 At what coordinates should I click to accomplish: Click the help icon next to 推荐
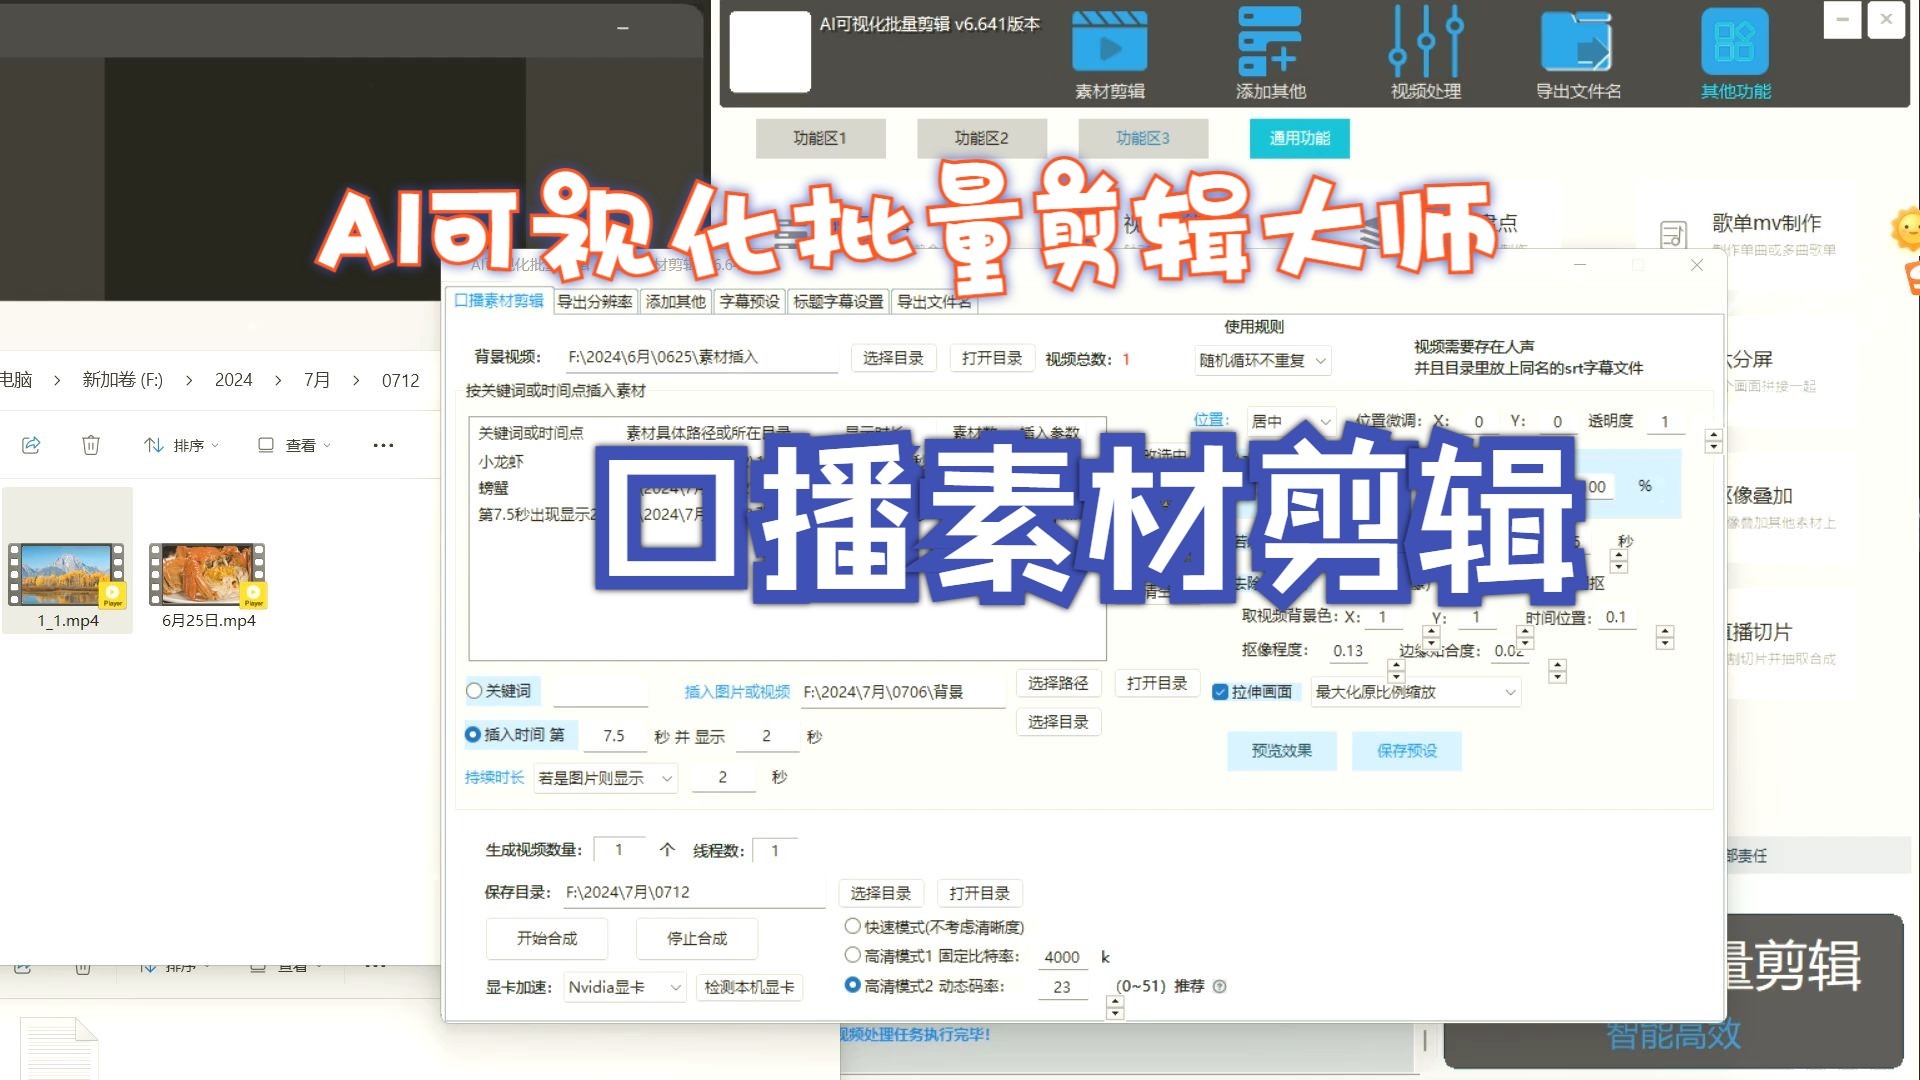click(1219, 987)
